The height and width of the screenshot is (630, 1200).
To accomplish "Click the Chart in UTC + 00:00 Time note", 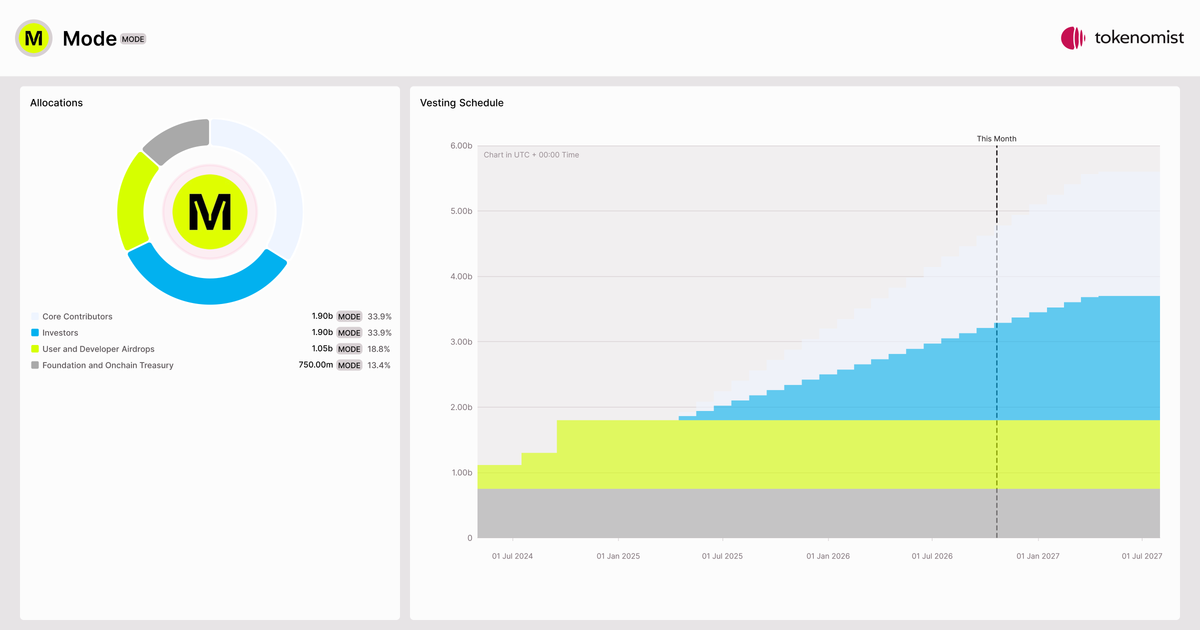I will point(531,155).
